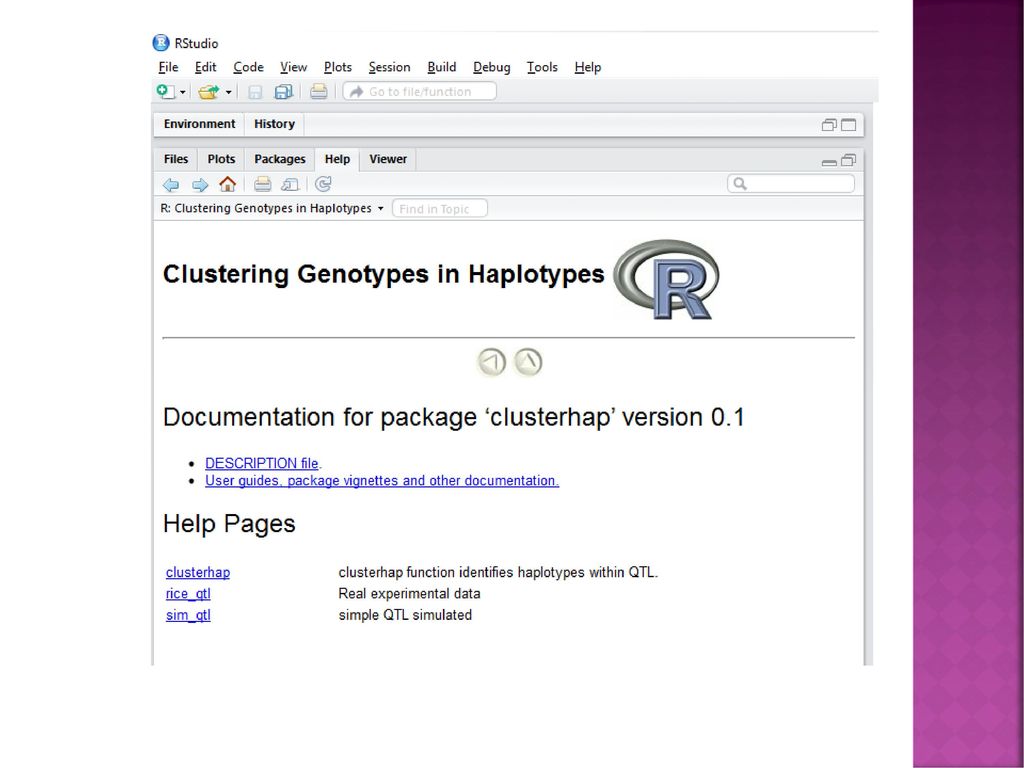Click the open file folder icon
The width and height of the screenshot is (1024, 768).
tap(208, 92)
